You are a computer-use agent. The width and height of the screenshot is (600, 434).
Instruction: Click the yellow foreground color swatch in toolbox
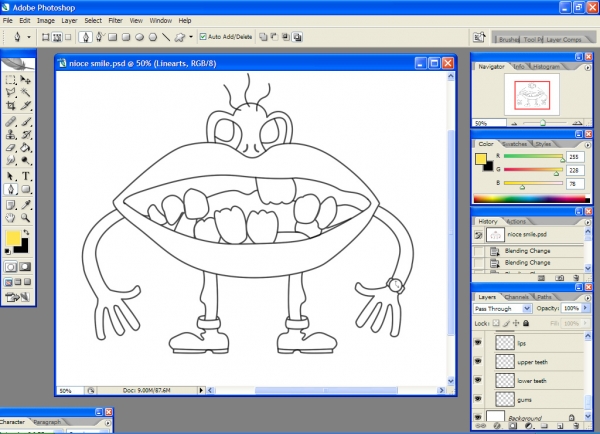13,238
